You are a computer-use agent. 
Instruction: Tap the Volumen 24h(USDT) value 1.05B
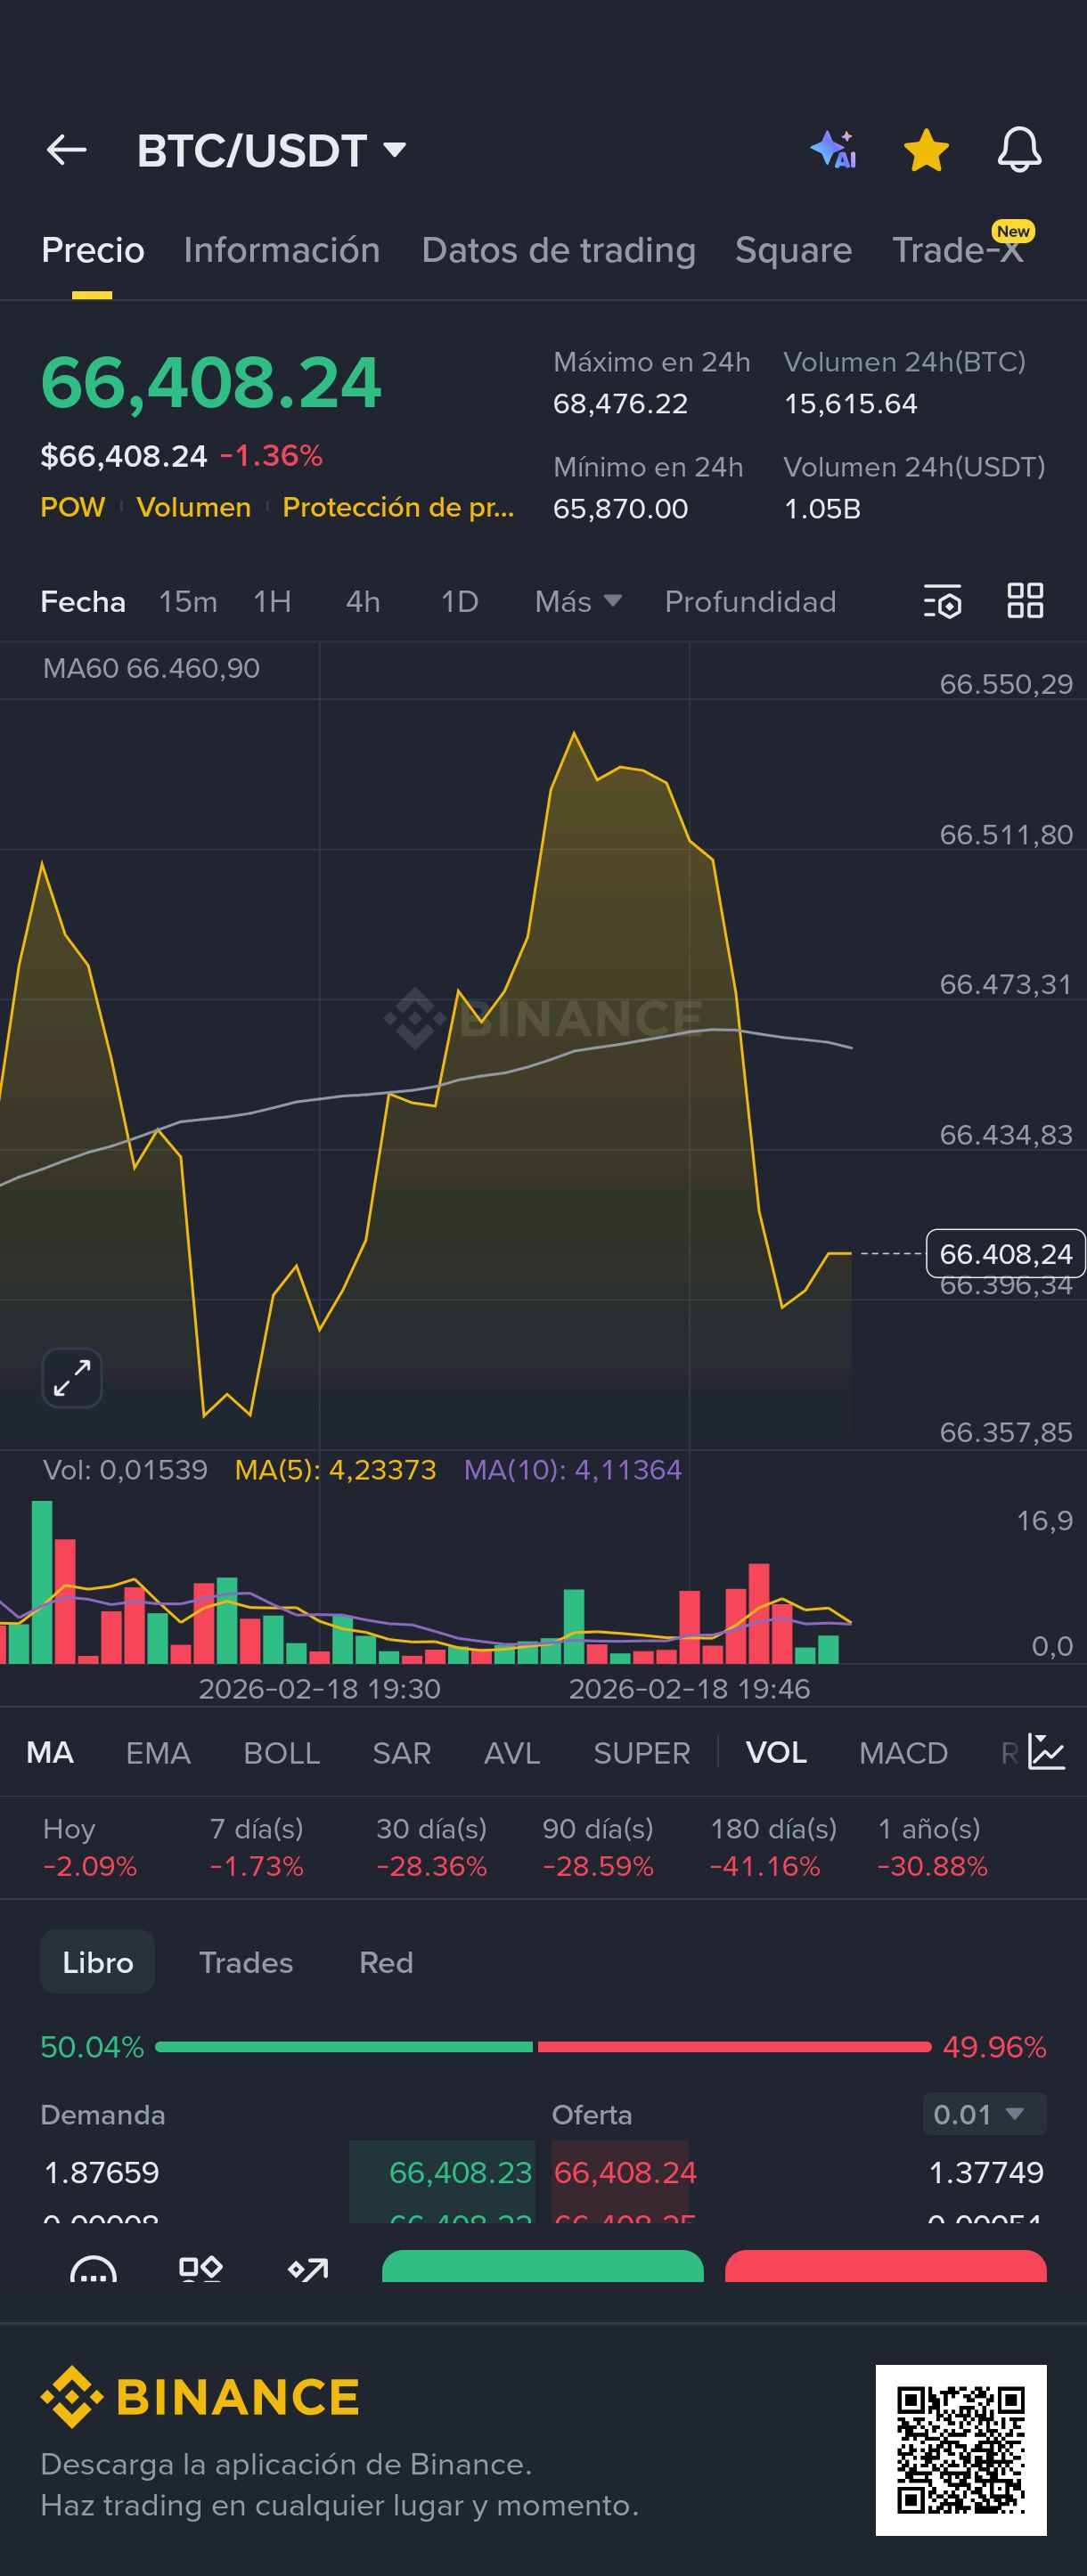[x=822, y=509]
